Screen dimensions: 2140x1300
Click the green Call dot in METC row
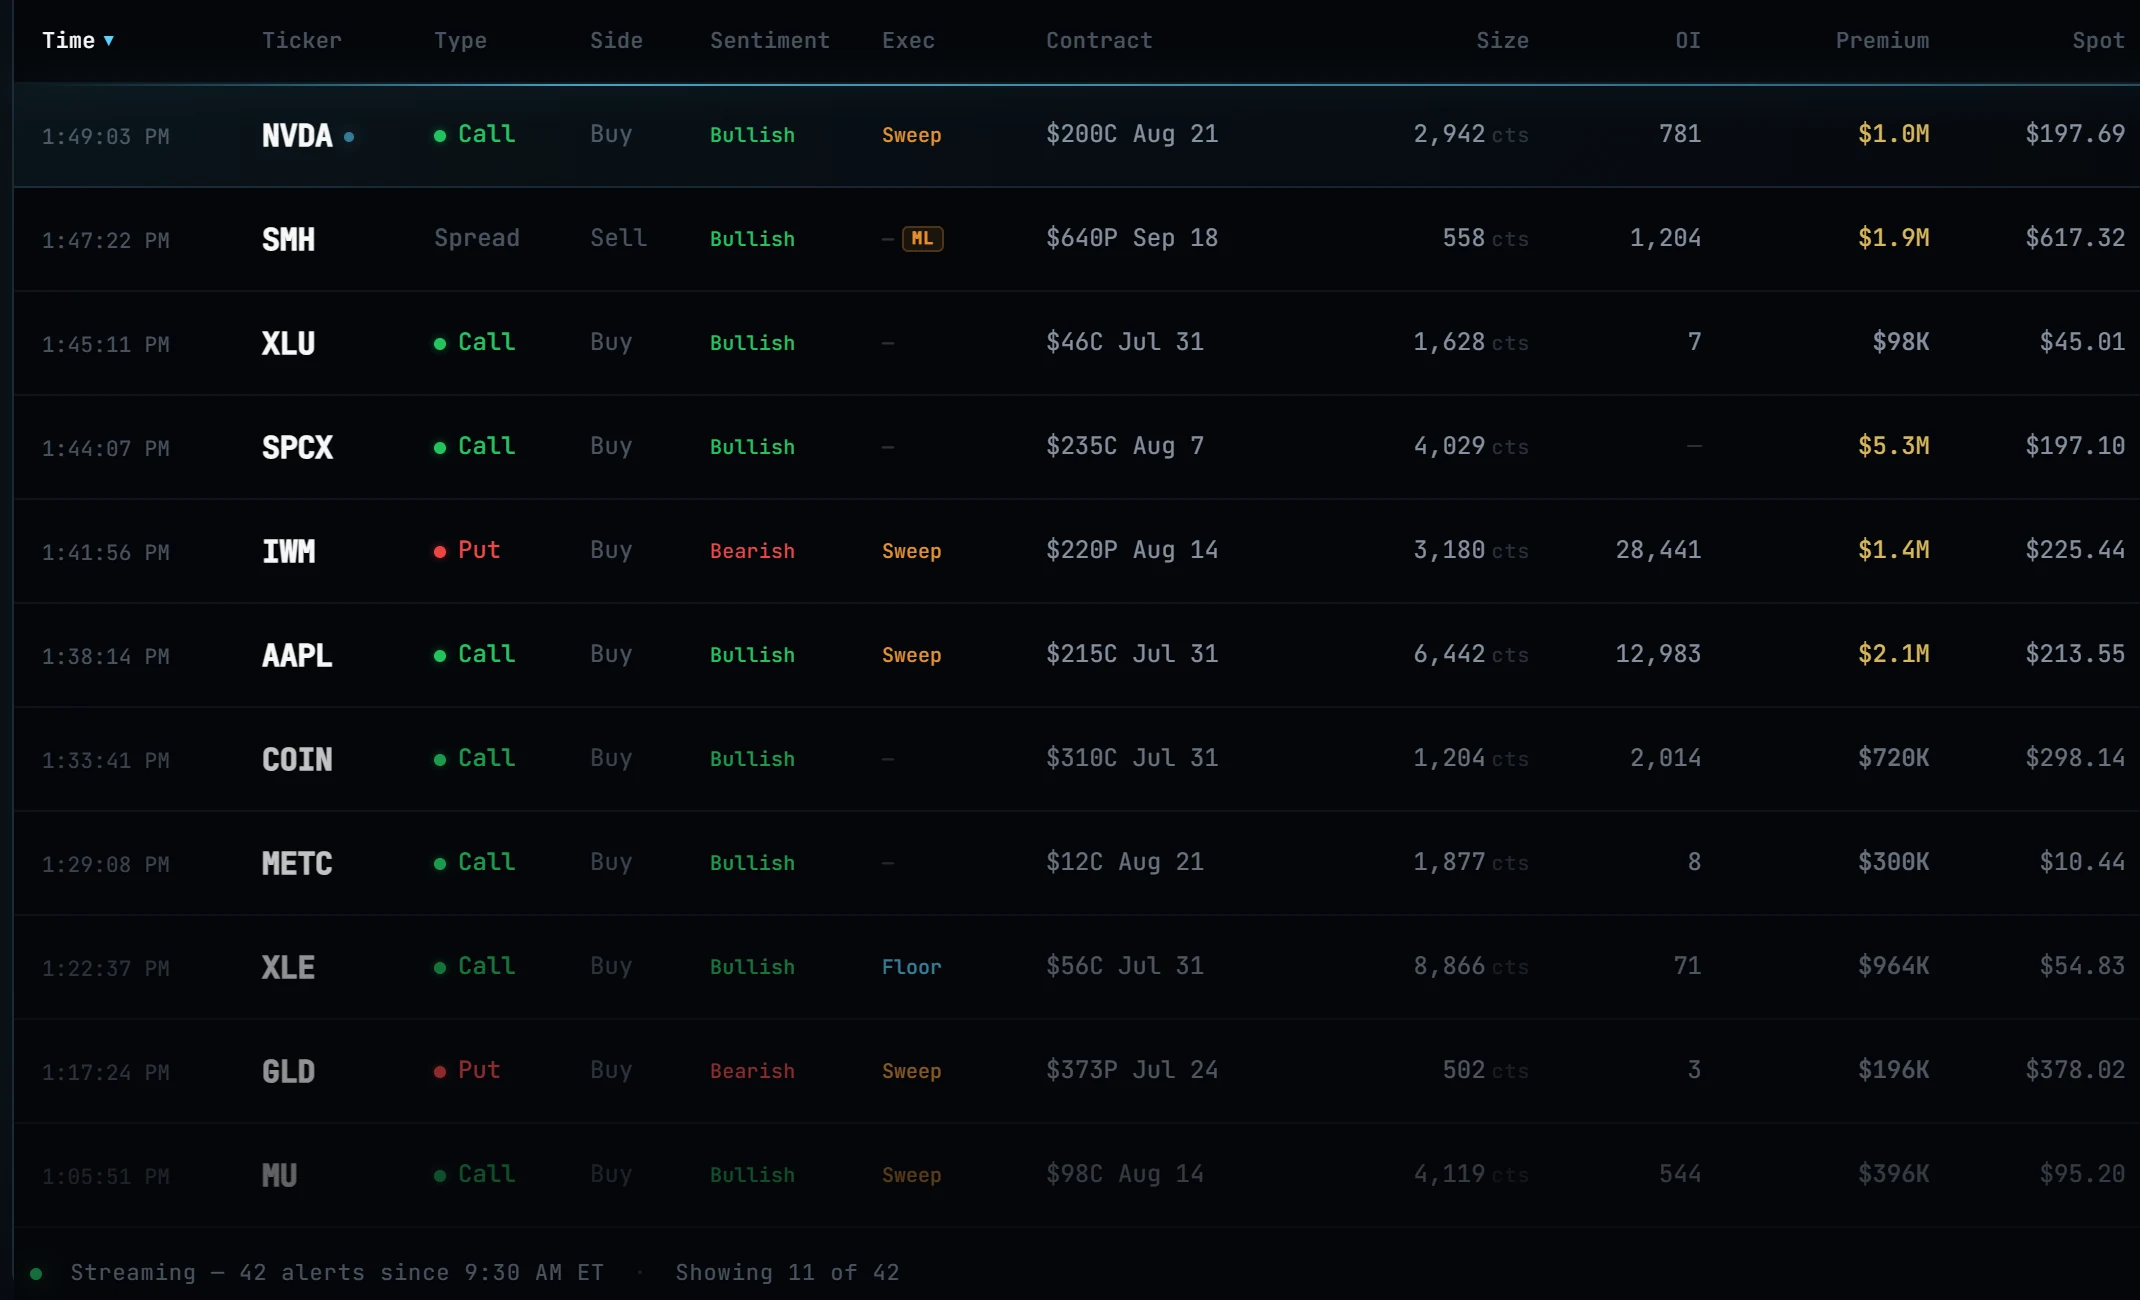pos(440,864)
